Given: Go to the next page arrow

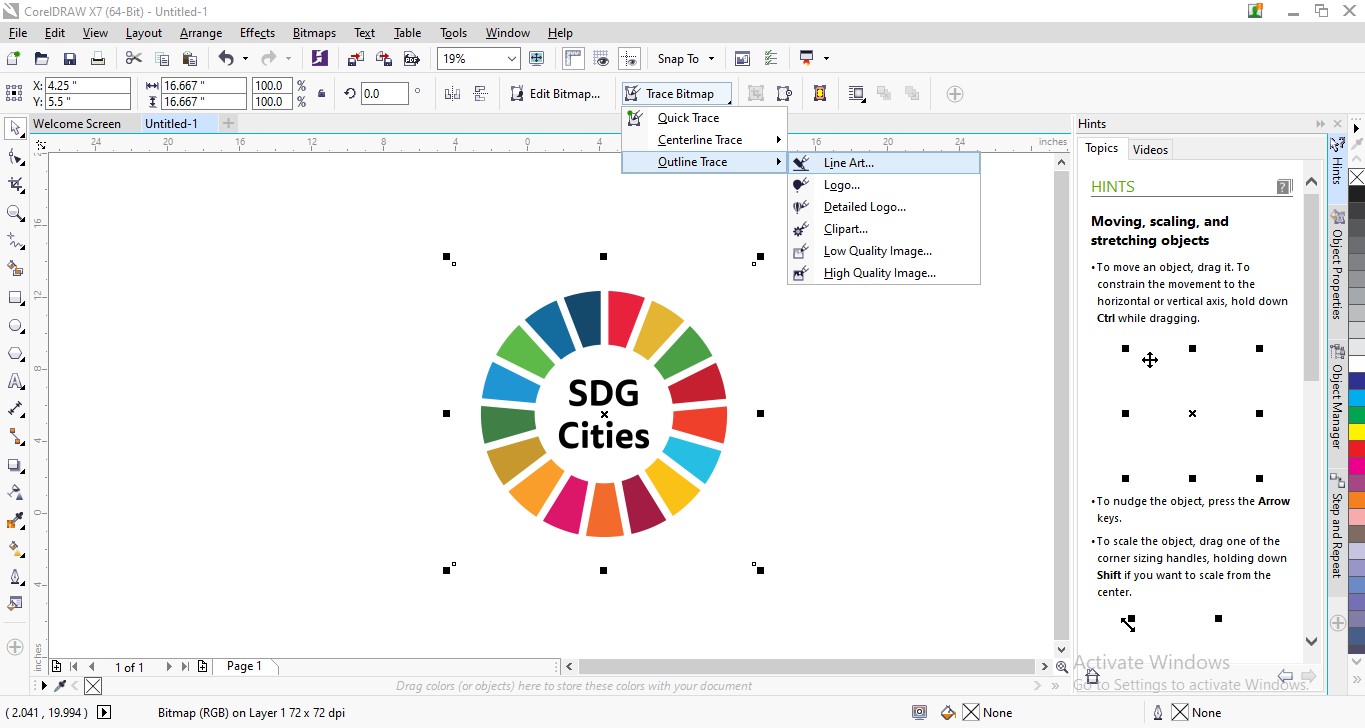Looking at the screenshot, I should [169, 667].
